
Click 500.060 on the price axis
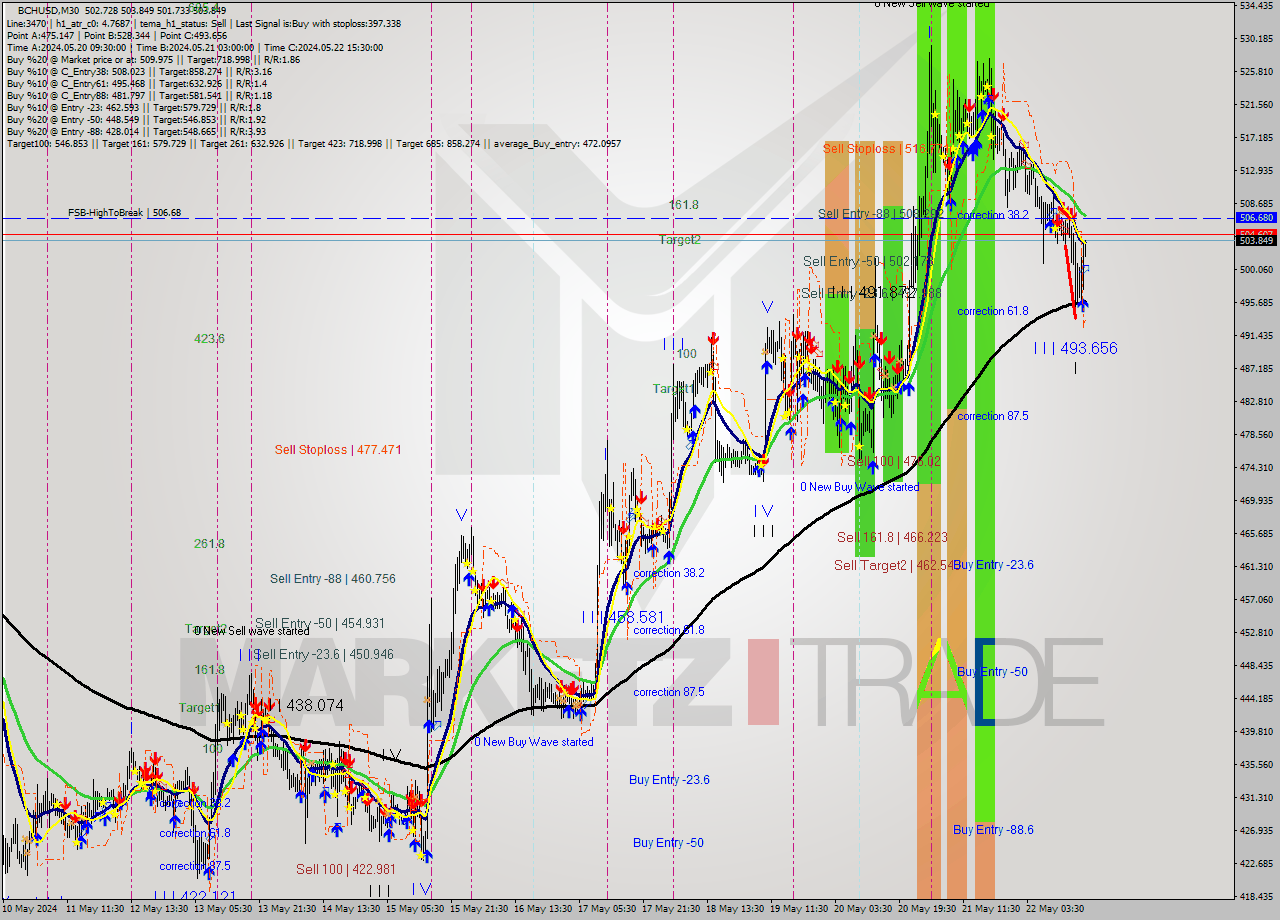click(x=1256, y=269)
